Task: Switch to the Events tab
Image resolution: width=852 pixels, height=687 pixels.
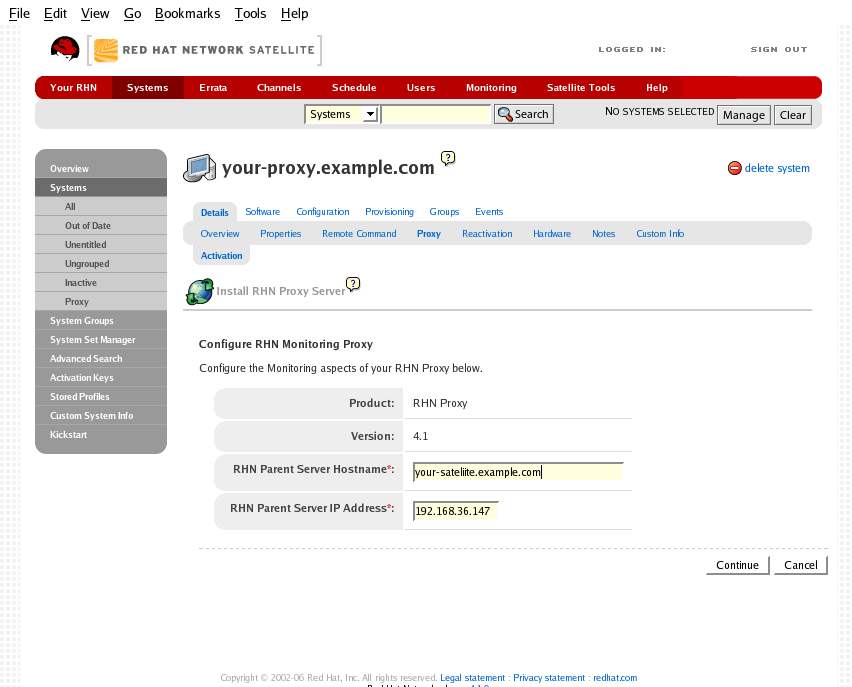Action: [489, 212]
